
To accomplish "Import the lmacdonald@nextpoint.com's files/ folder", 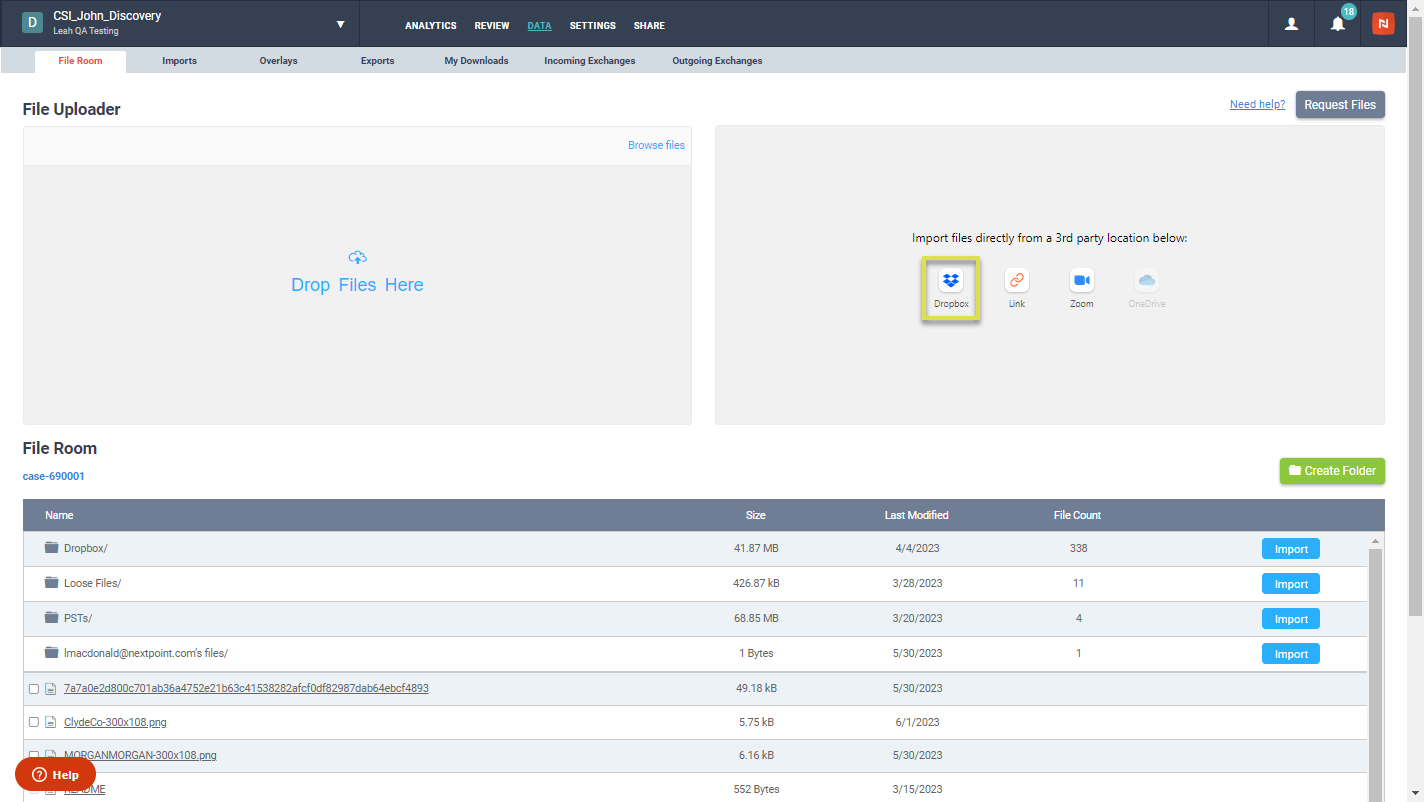I will [1291, 654].
